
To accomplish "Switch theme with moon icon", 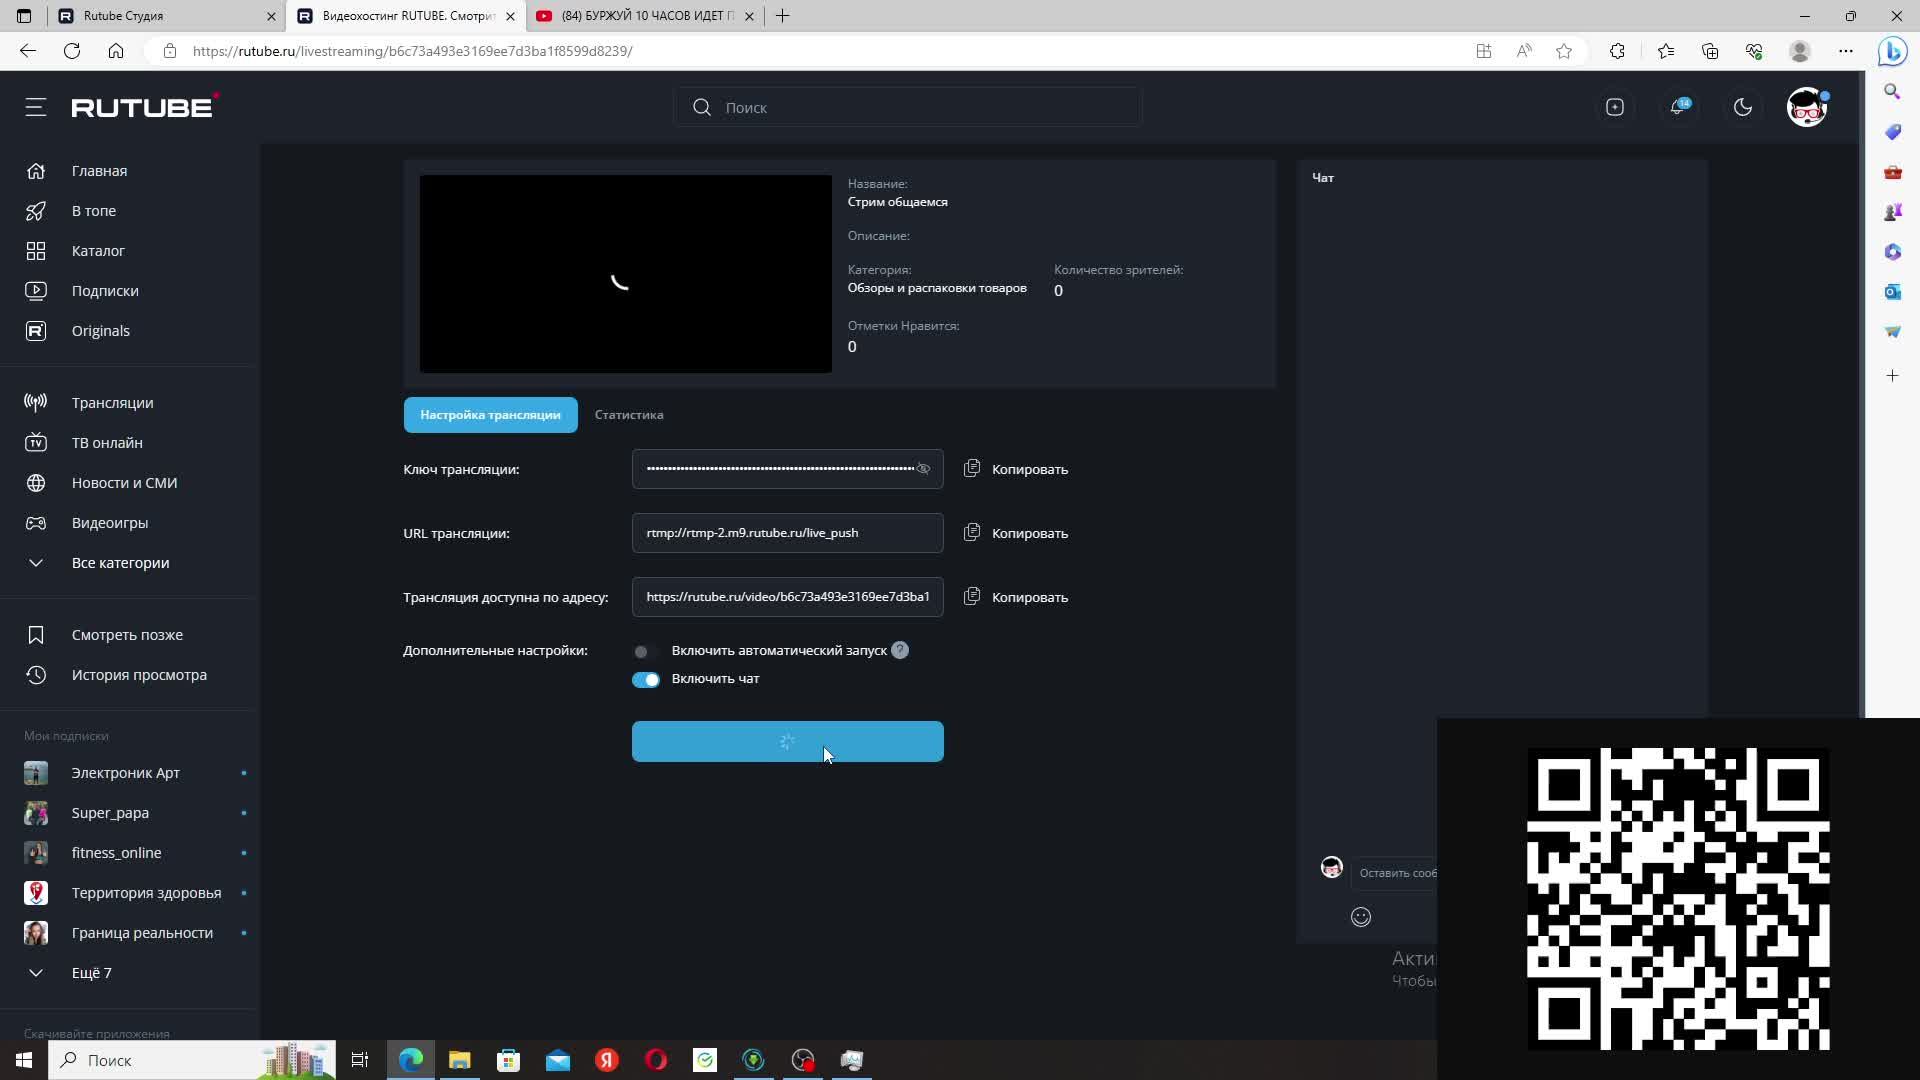I will (1742, 107).
